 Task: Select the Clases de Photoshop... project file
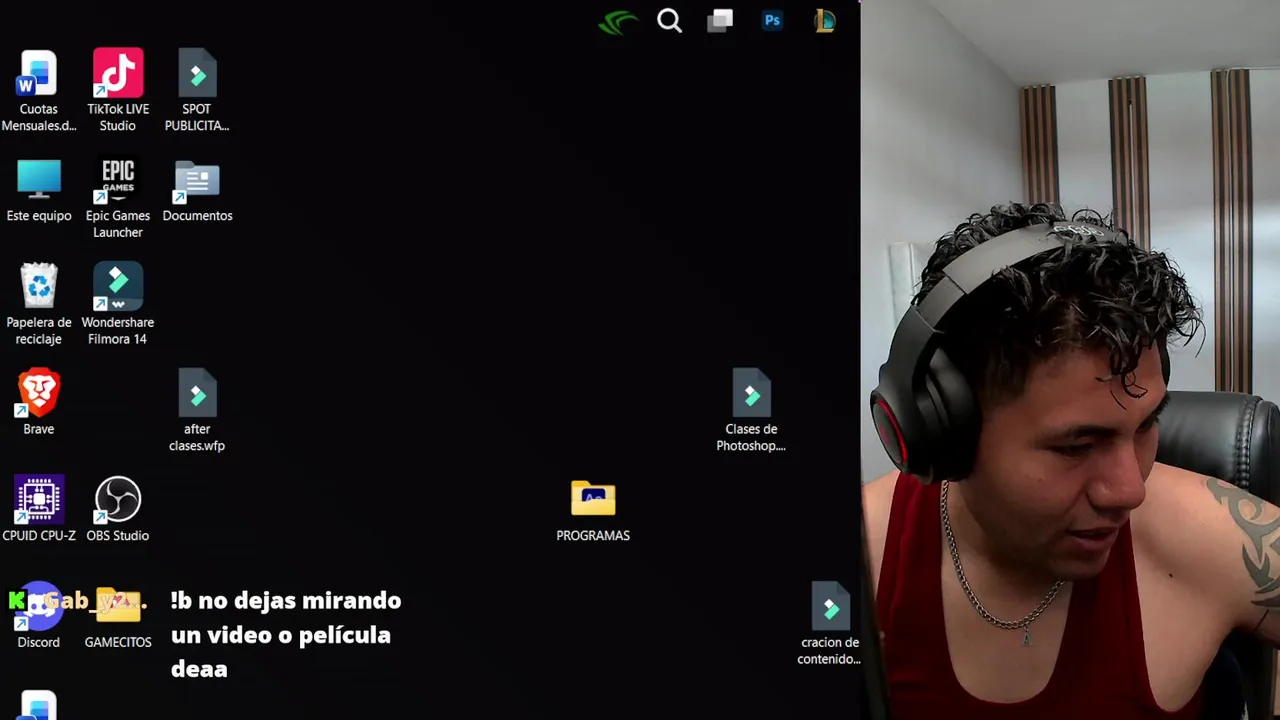[x=751, y=410]
